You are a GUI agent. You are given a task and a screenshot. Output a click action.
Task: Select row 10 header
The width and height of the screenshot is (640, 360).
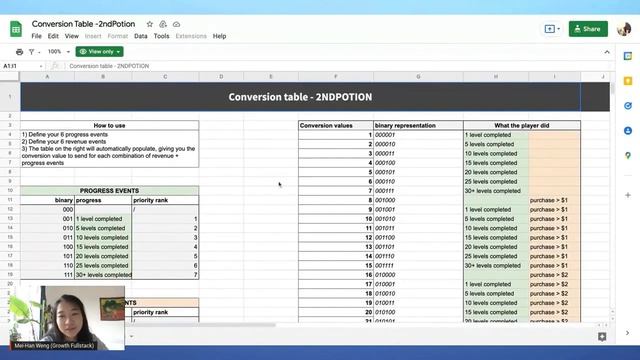(x=10, y=191)
